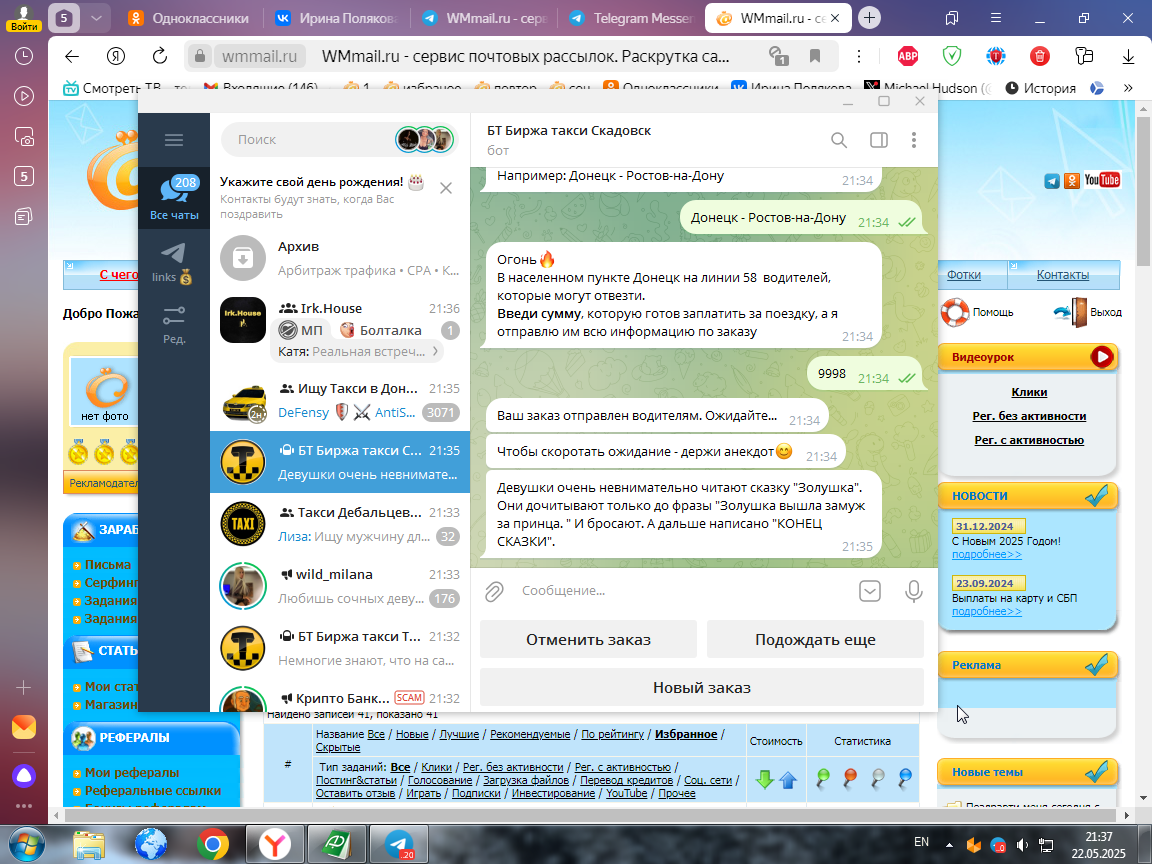The height and width of the screenshot is (864, 1152).
Task: Sort cost ascending with blue arrow
Action: [x=788, y=780]
